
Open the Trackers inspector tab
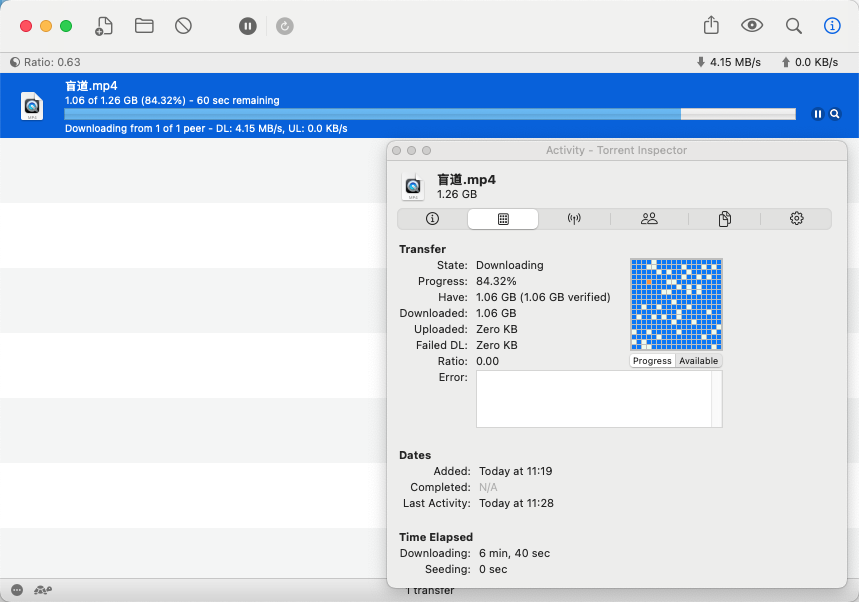(574, 219)
